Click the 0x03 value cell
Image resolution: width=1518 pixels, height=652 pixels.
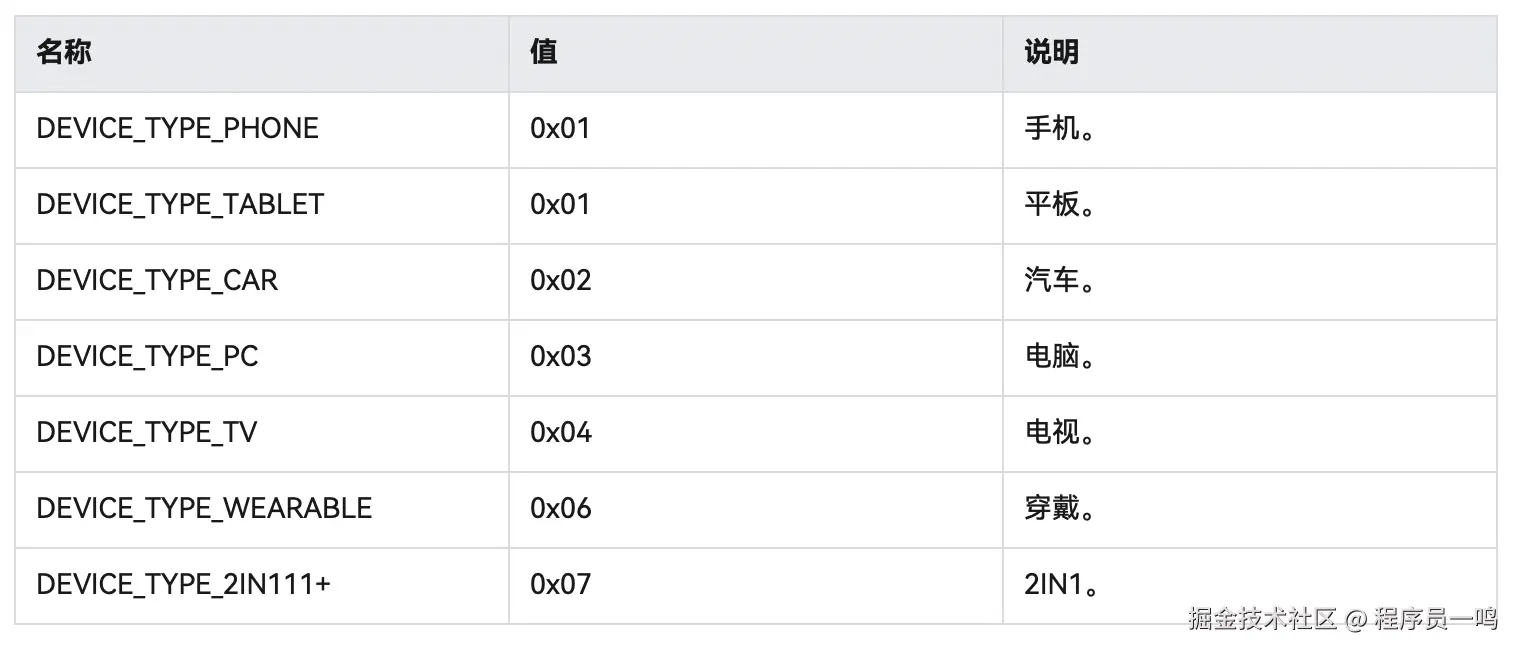click(561, 357)
